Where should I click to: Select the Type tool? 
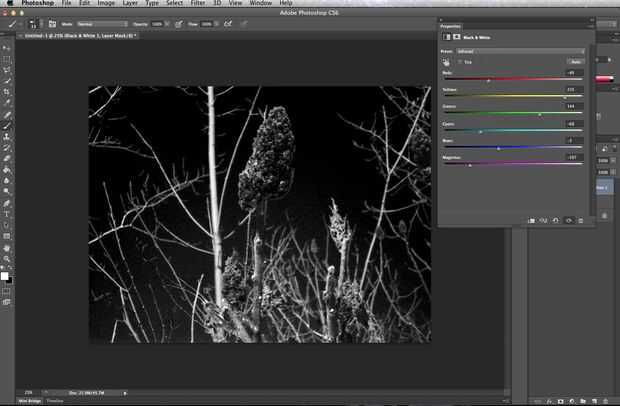[x=6, y=214]
